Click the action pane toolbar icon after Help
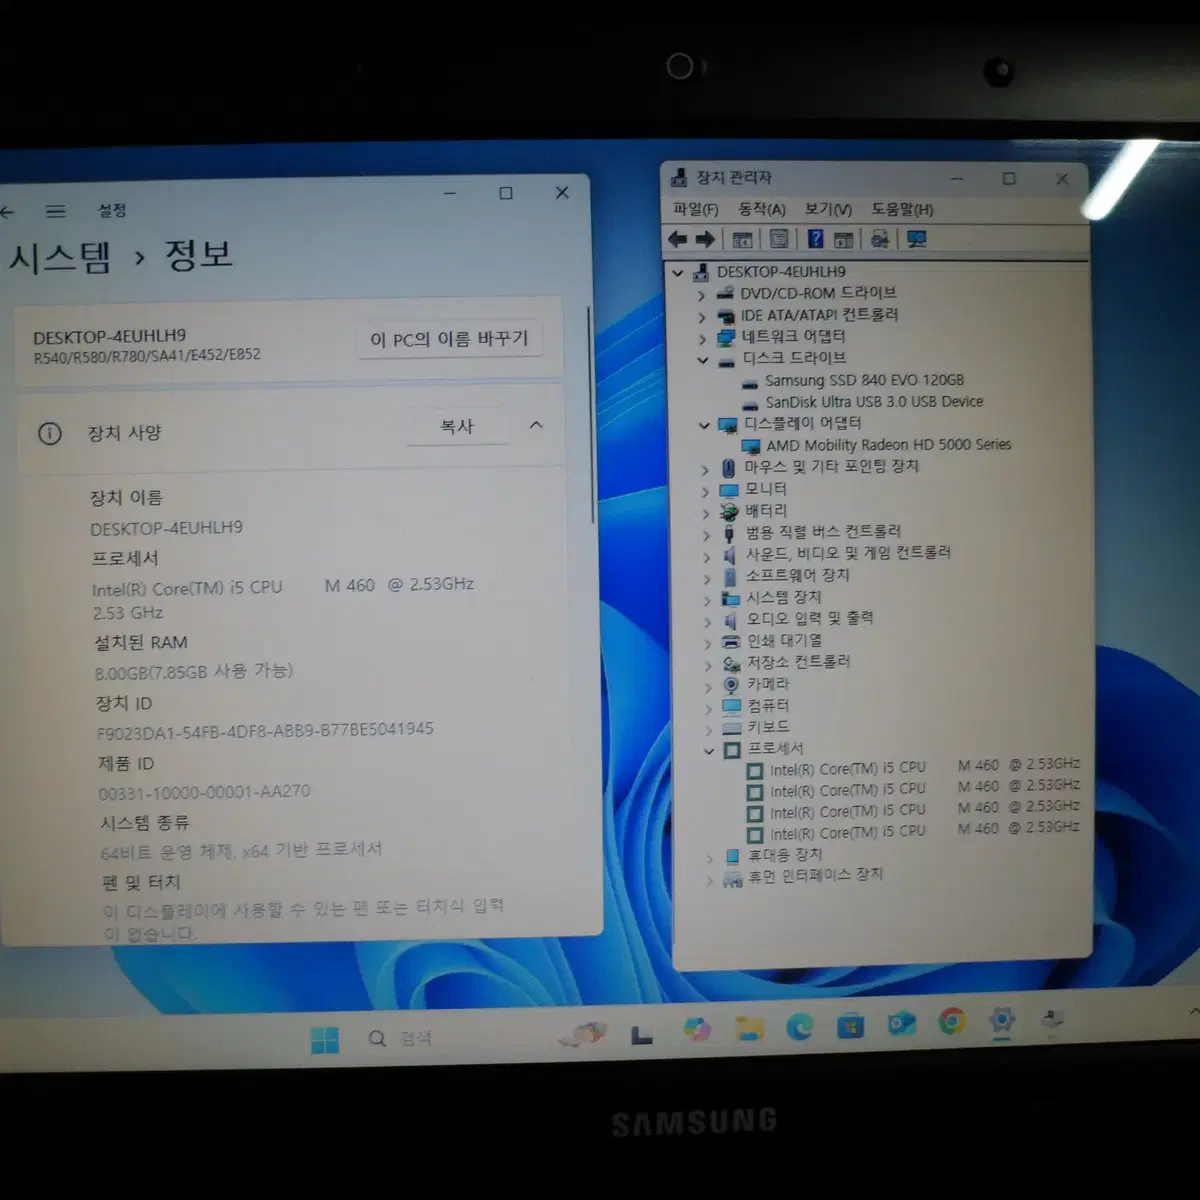Screen dimensions: 1200x1200 [x=844, y=239]
